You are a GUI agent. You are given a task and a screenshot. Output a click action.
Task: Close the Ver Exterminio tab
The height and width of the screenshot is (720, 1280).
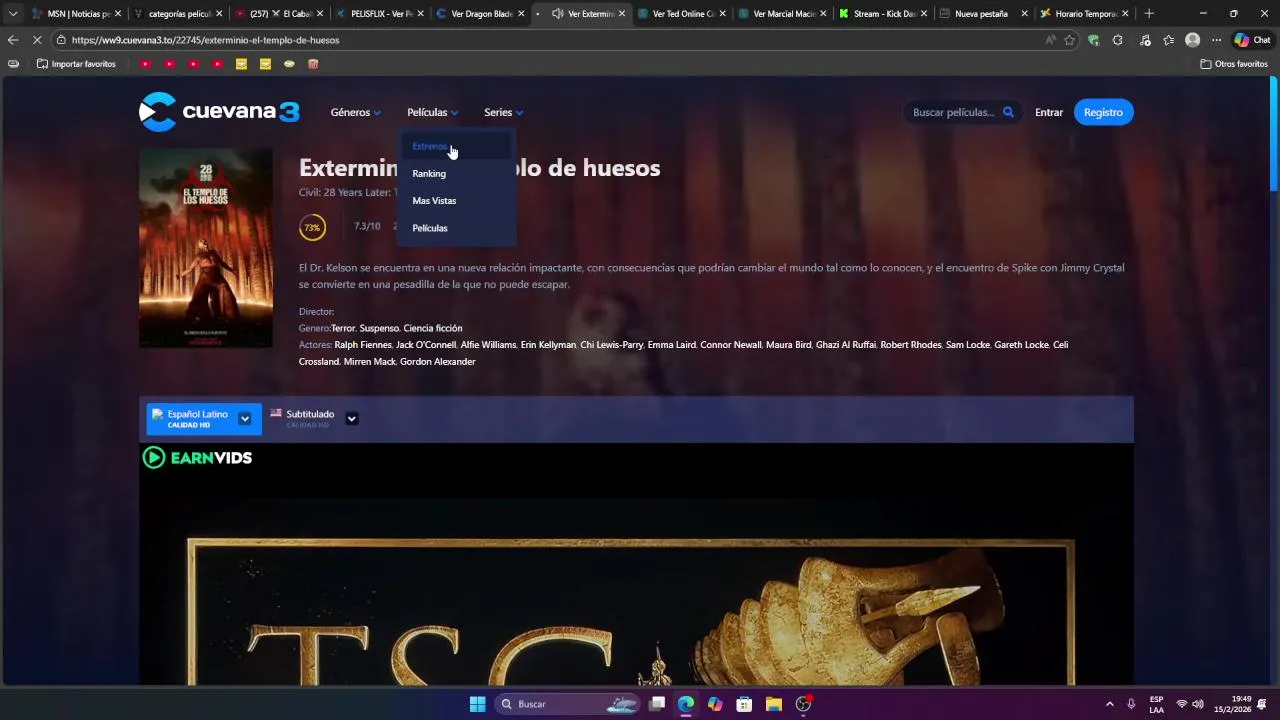coord(622,14)
